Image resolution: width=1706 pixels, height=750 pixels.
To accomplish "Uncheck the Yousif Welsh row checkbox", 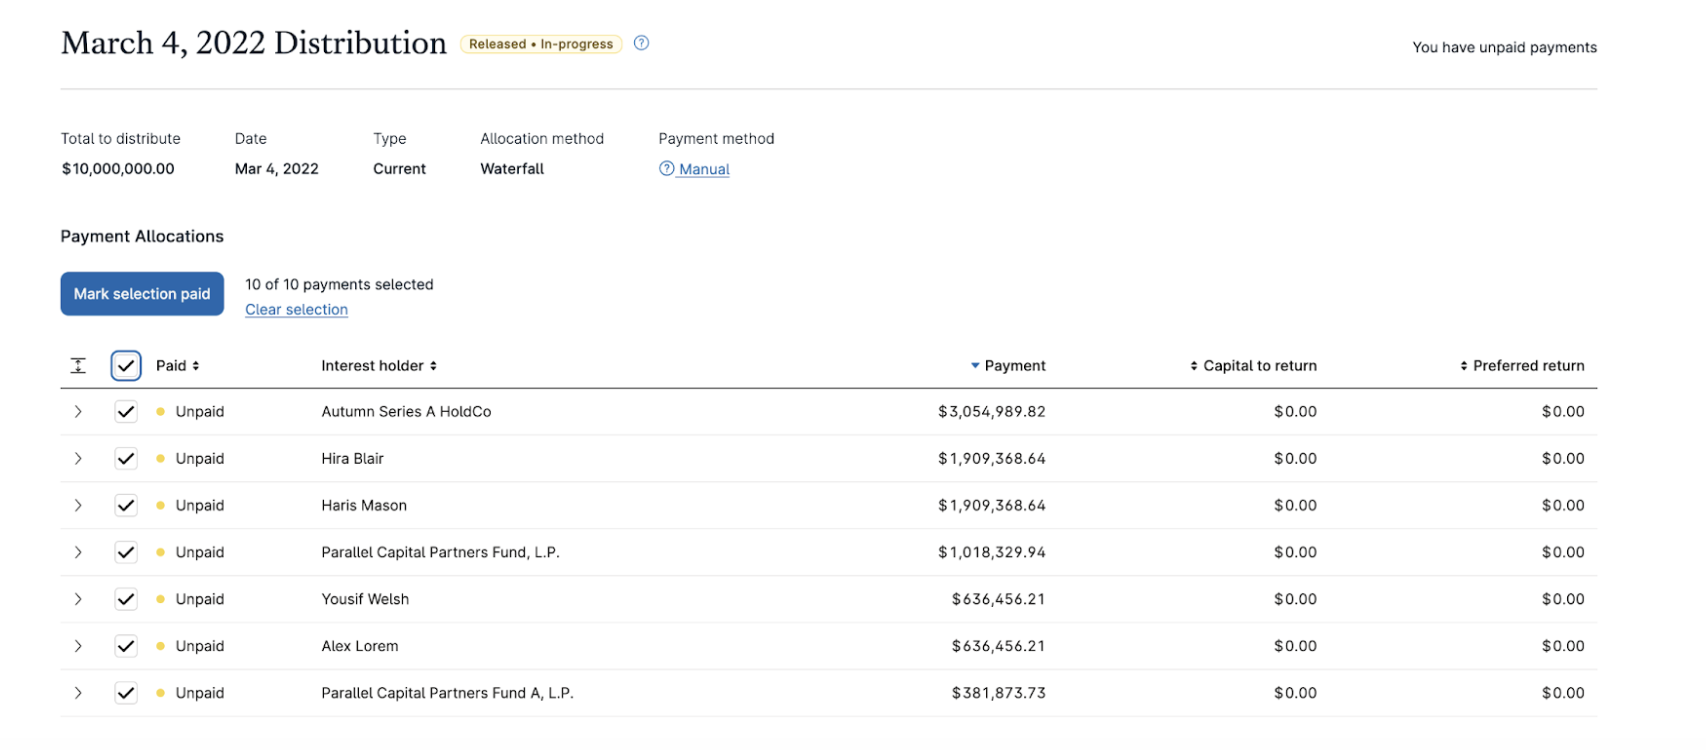I will click(126, 599).
